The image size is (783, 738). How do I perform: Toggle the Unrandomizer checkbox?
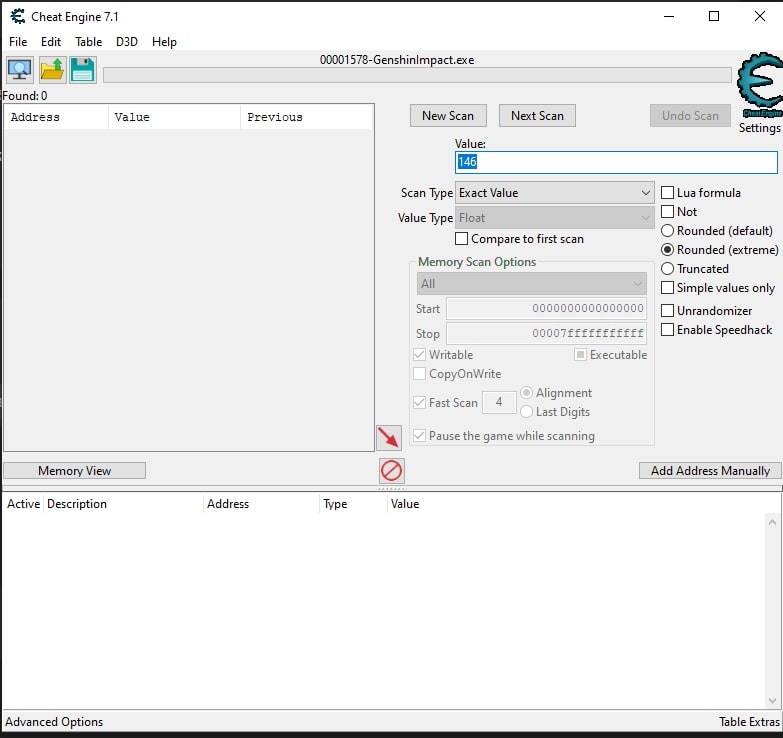pyautogui.click(x=668, y=311)
